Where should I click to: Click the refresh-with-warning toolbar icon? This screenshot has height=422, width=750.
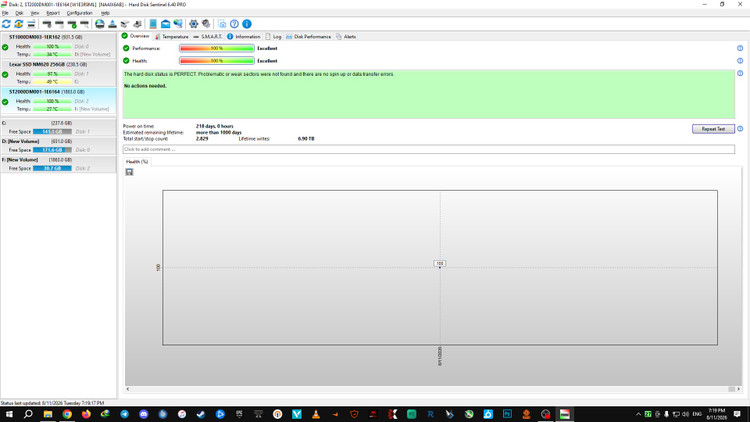pos(19,24)
